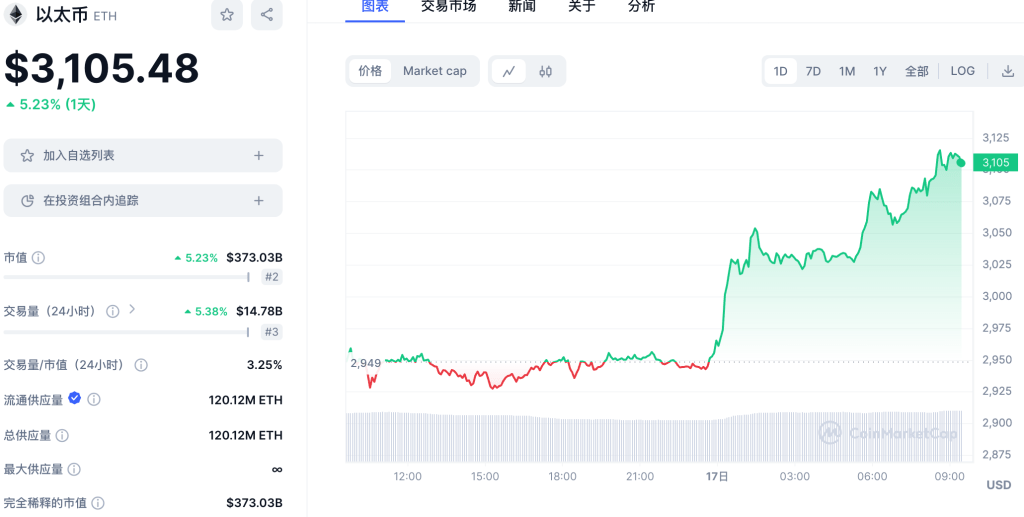Click the share icon beside ETH
Screen dimensions: 1024x517
tap(267, 15)
